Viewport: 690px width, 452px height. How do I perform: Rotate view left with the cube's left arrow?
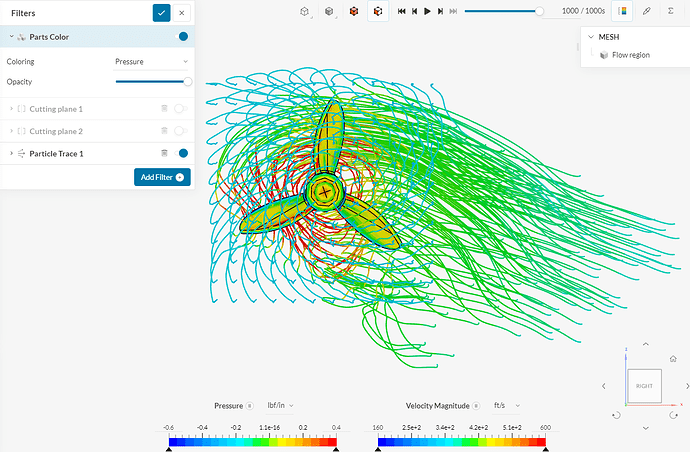tap(604, 386)
